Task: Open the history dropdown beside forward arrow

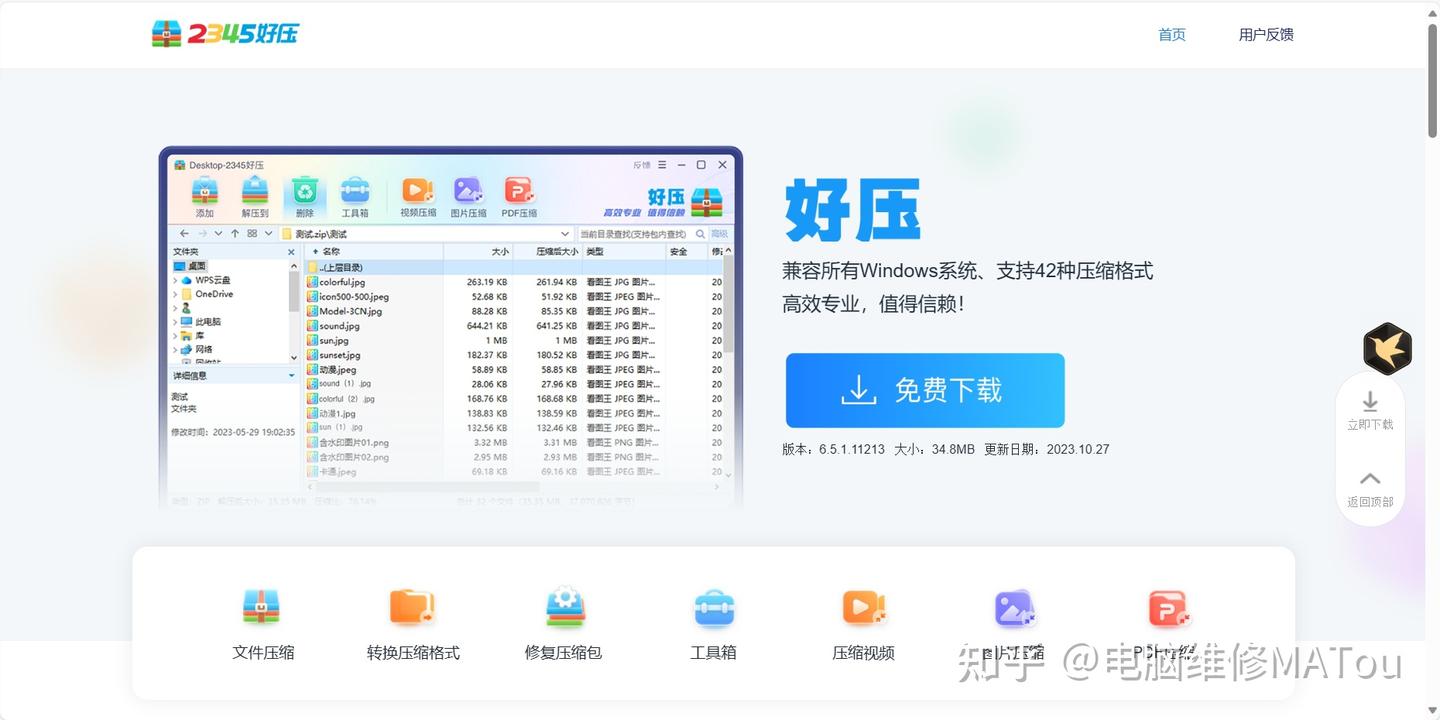Action: (x=218, y=233)
